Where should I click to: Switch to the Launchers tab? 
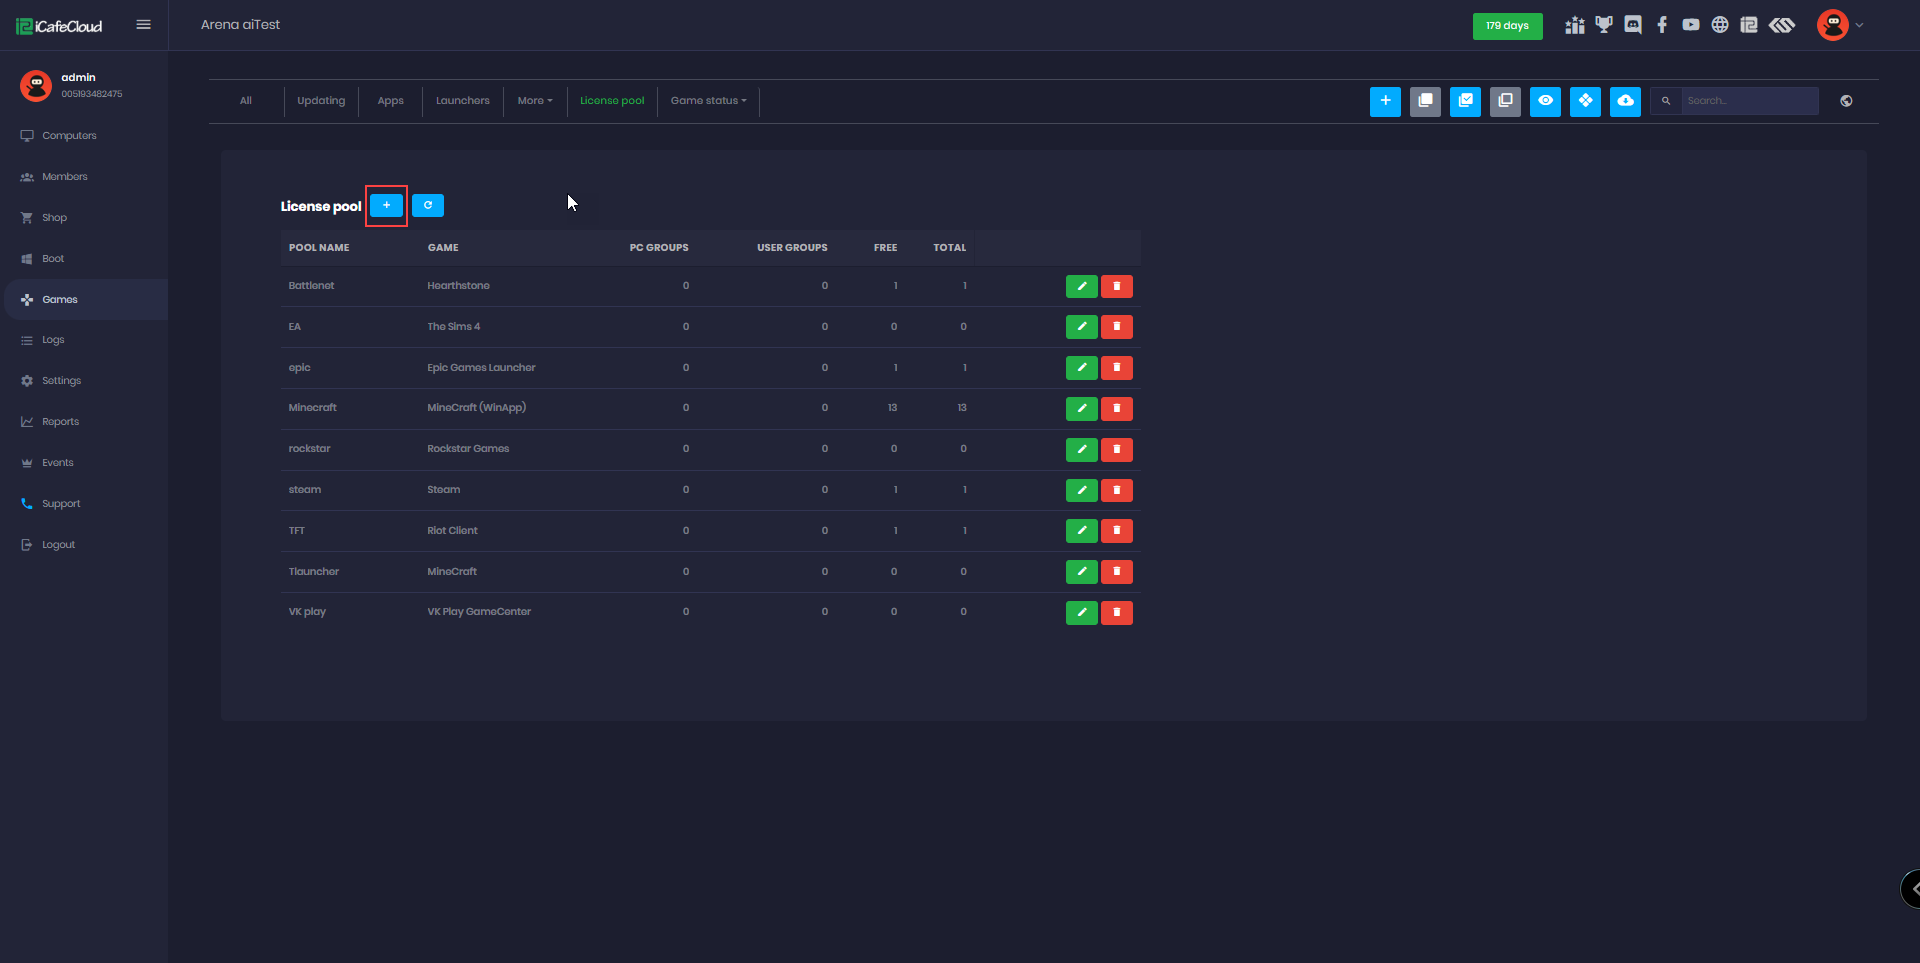click(x=462, y=101)
